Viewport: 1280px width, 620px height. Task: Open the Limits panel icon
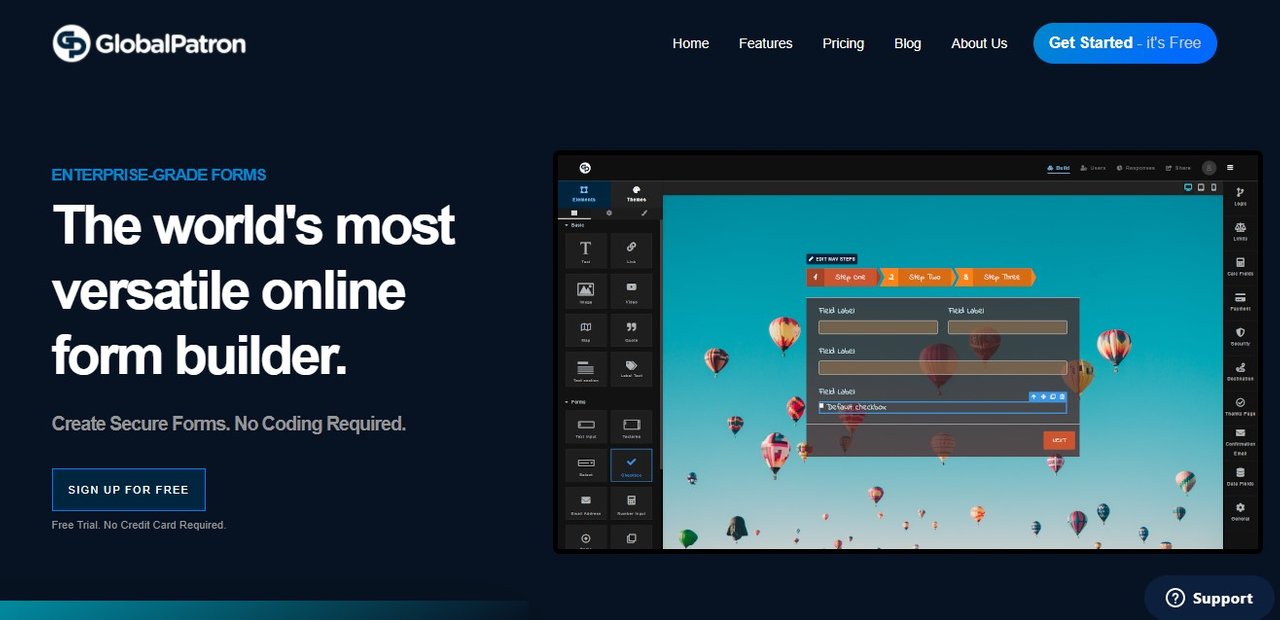(1240, 231)
